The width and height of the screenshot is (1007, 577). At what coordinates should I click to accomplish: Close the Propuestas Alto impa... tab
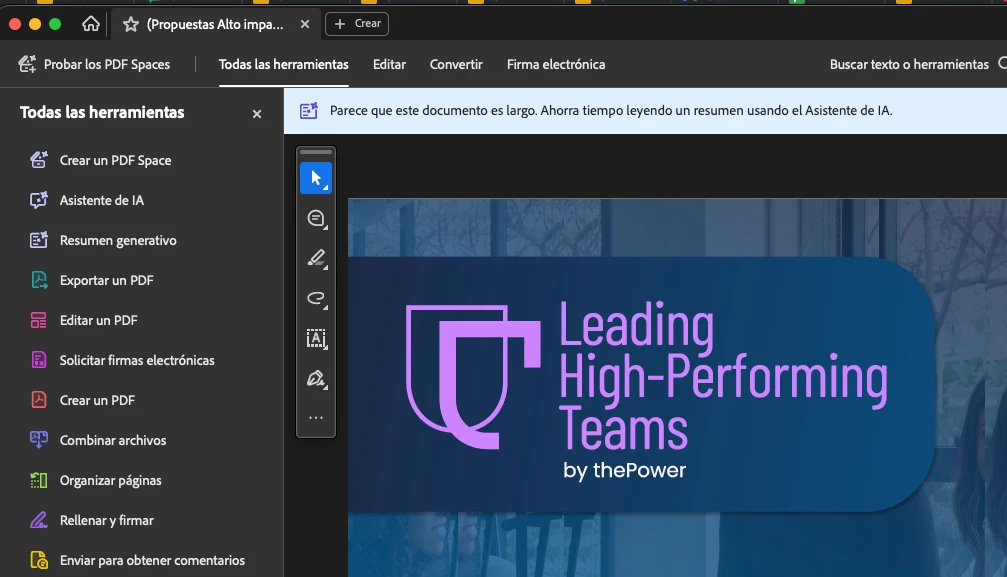305,24
